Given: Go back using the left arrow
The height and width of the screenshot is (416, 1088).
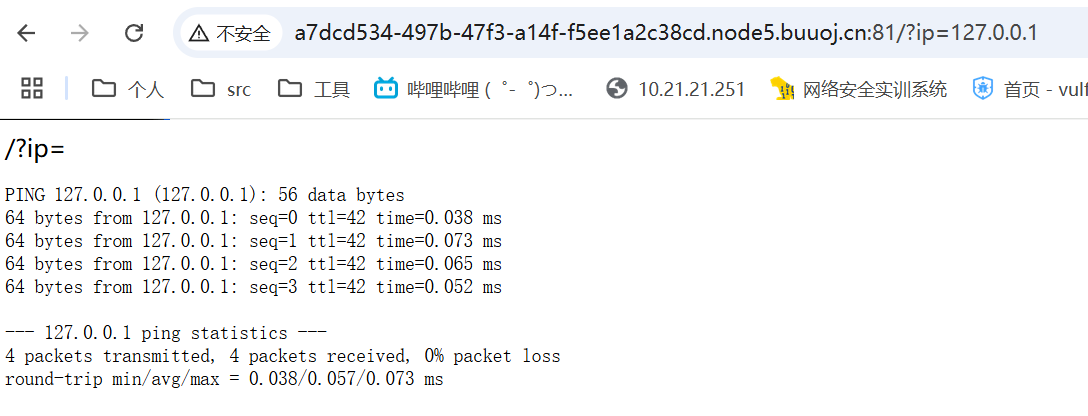Looking at the screenshot, I should pyautogui.click(x=26, y=33).
